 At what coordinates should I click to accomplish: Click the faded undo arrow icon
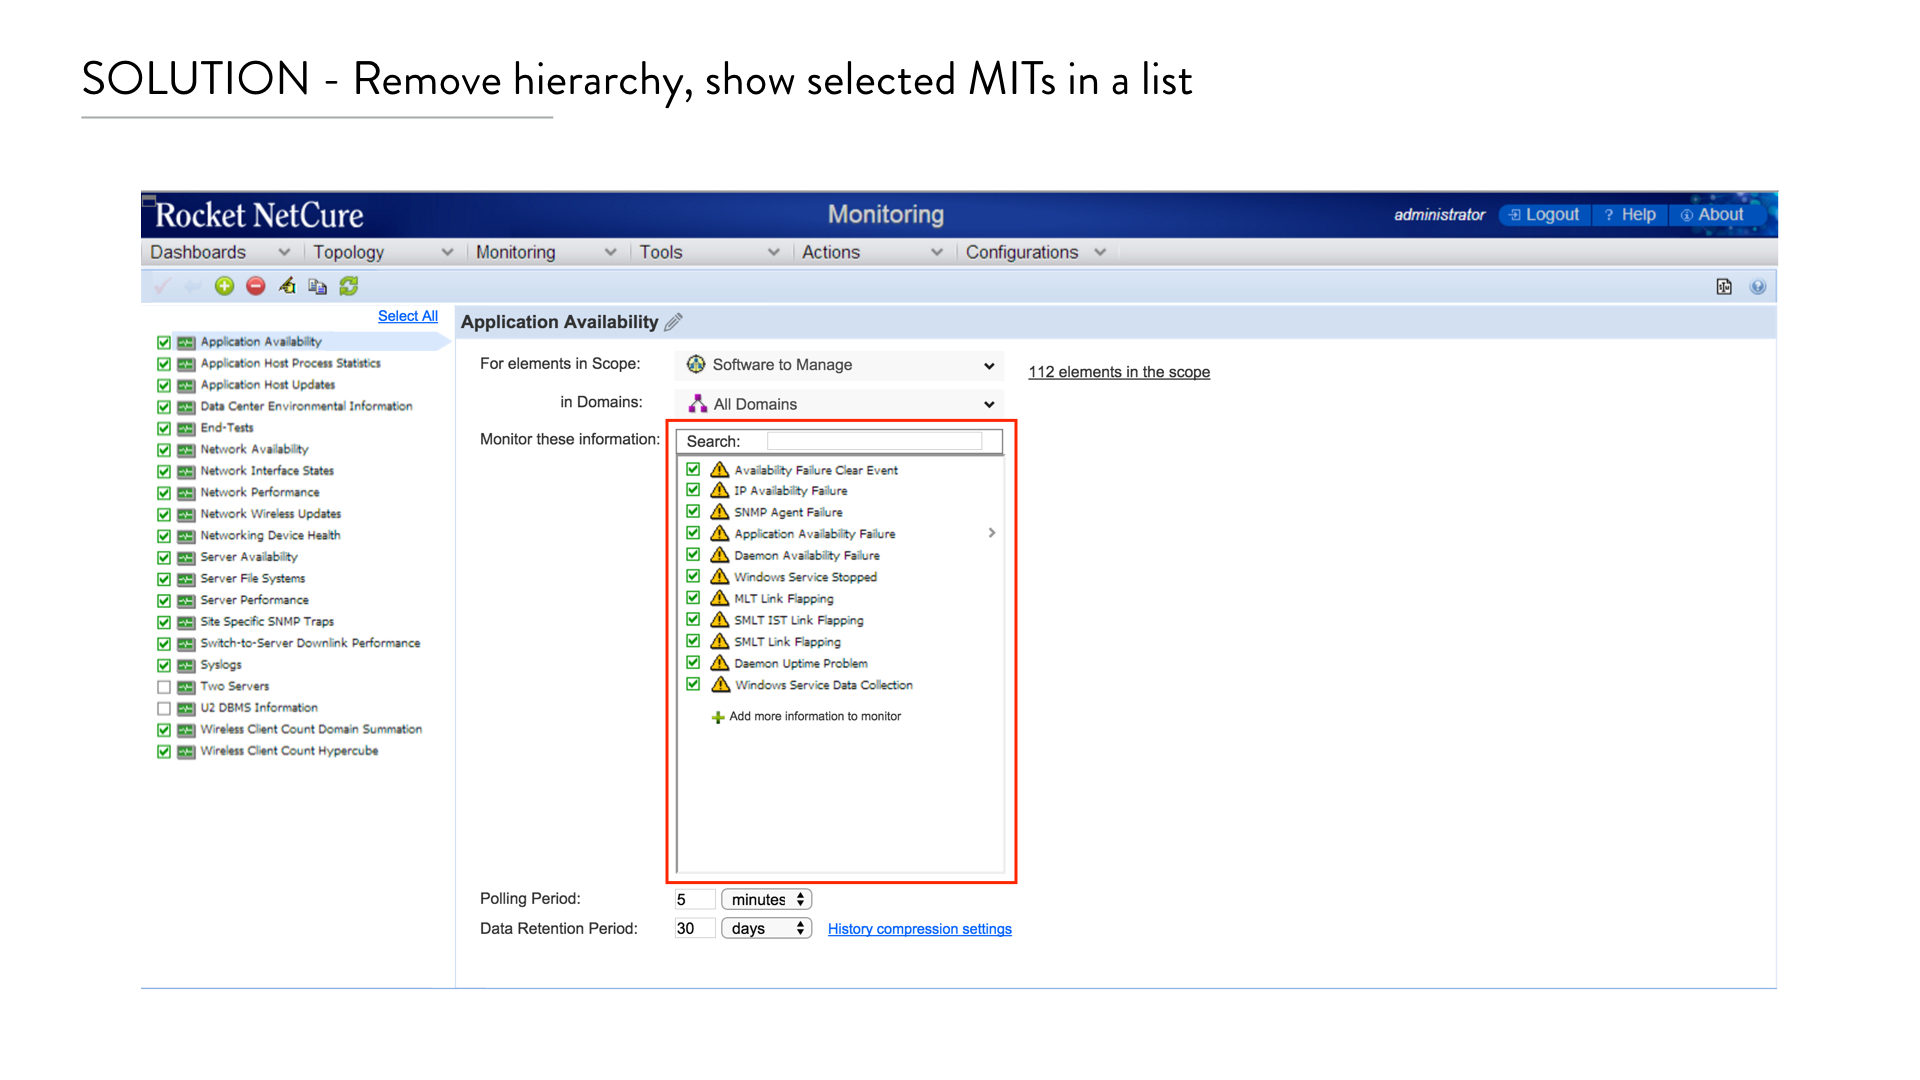193,287
